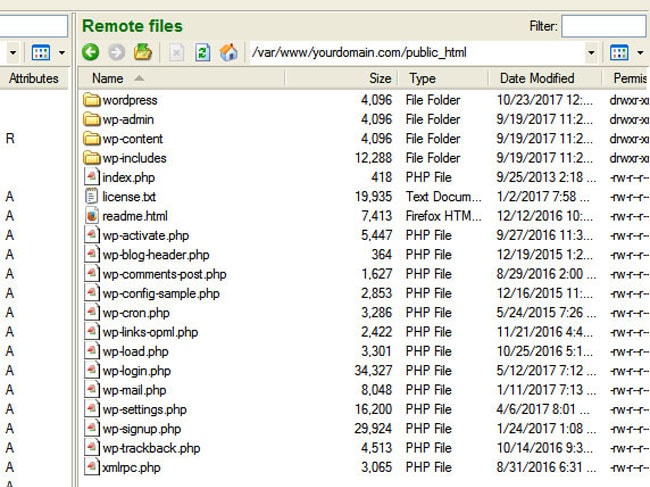Open the remote path history dropdown arrow
The width and height of the screenshot is (650, 487).
pyautogui.click(x=591, y=53)
